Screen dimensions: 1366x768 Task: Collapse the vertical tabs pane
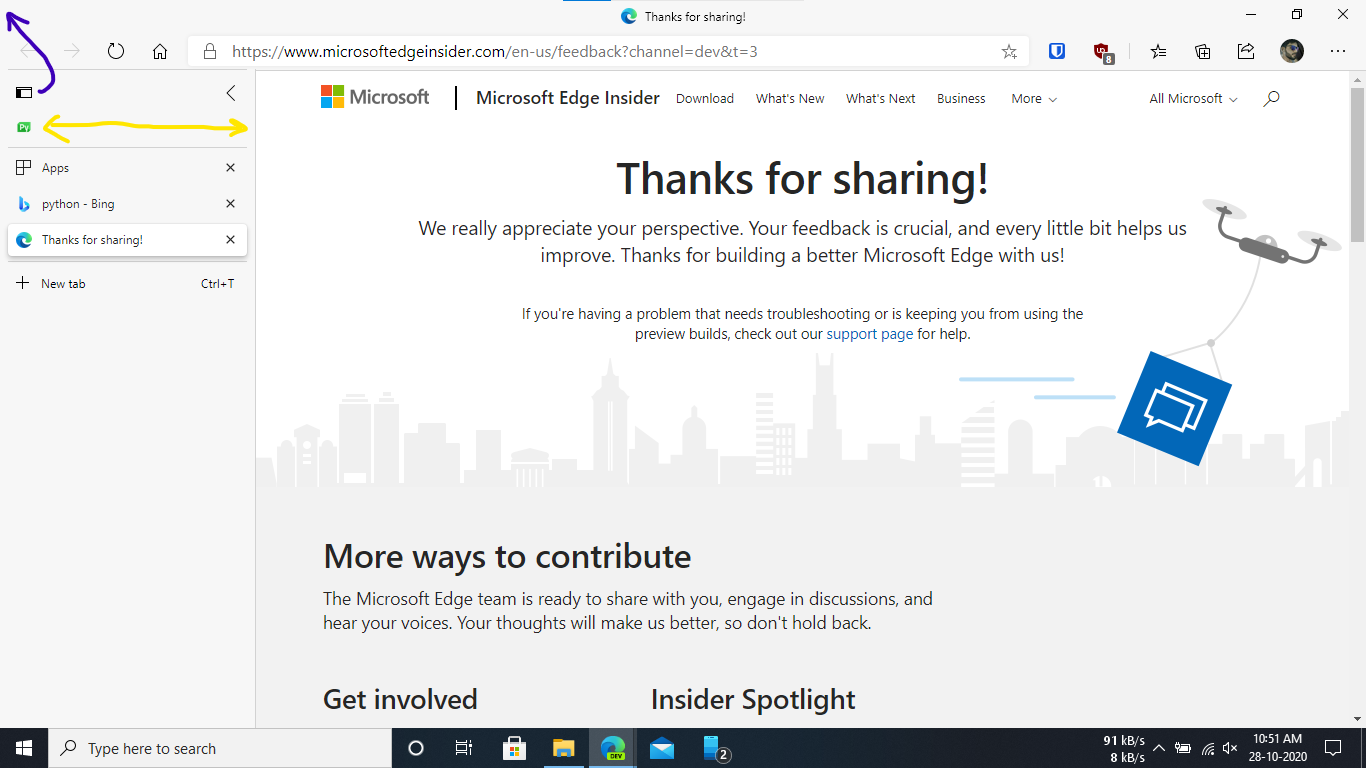tap(231, 93)
